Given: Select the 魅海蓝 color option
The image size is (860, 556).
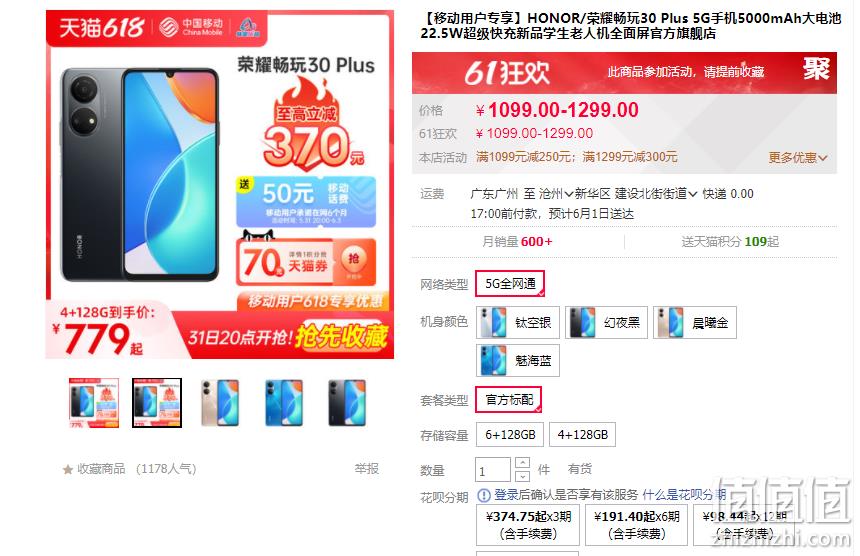Looking at the screenshot, I should point(518,360).
